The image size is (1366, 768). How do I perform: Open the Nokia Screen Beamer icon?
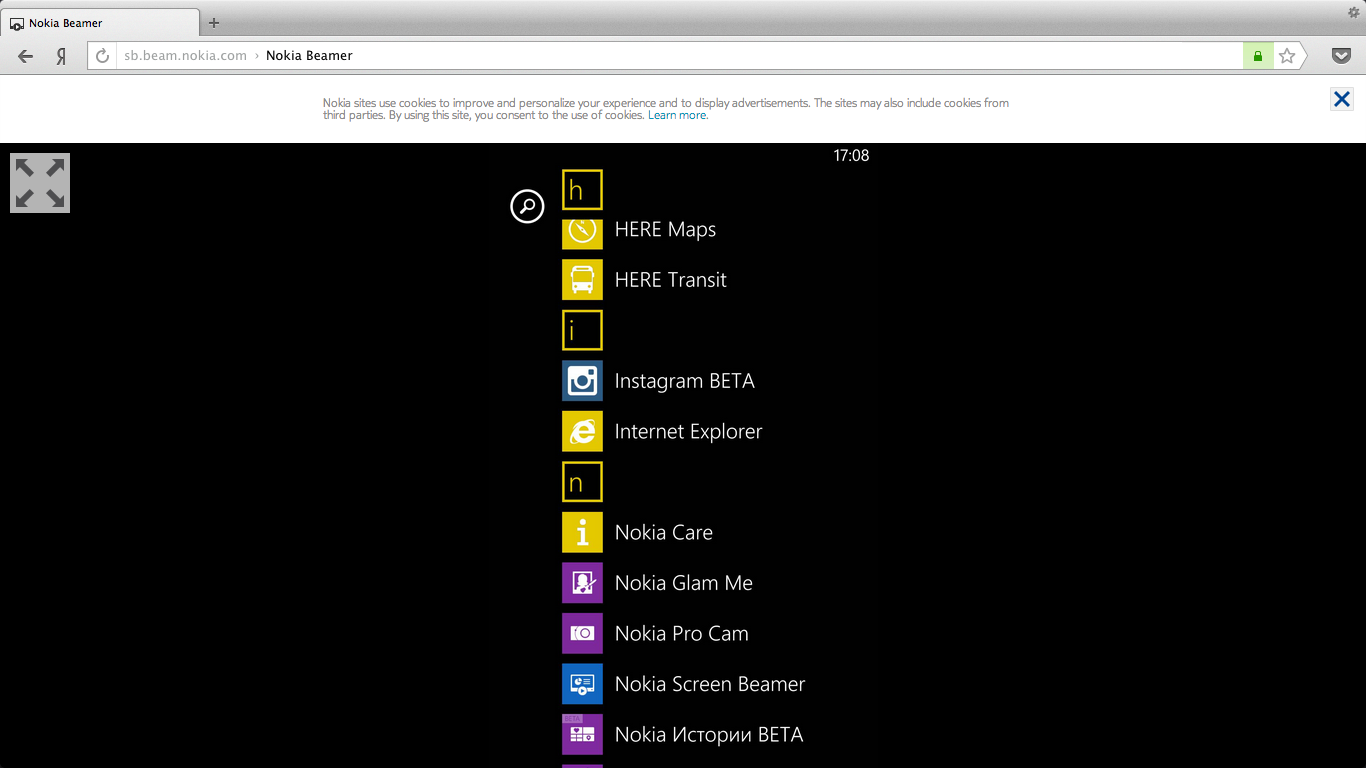coord(582,684)
